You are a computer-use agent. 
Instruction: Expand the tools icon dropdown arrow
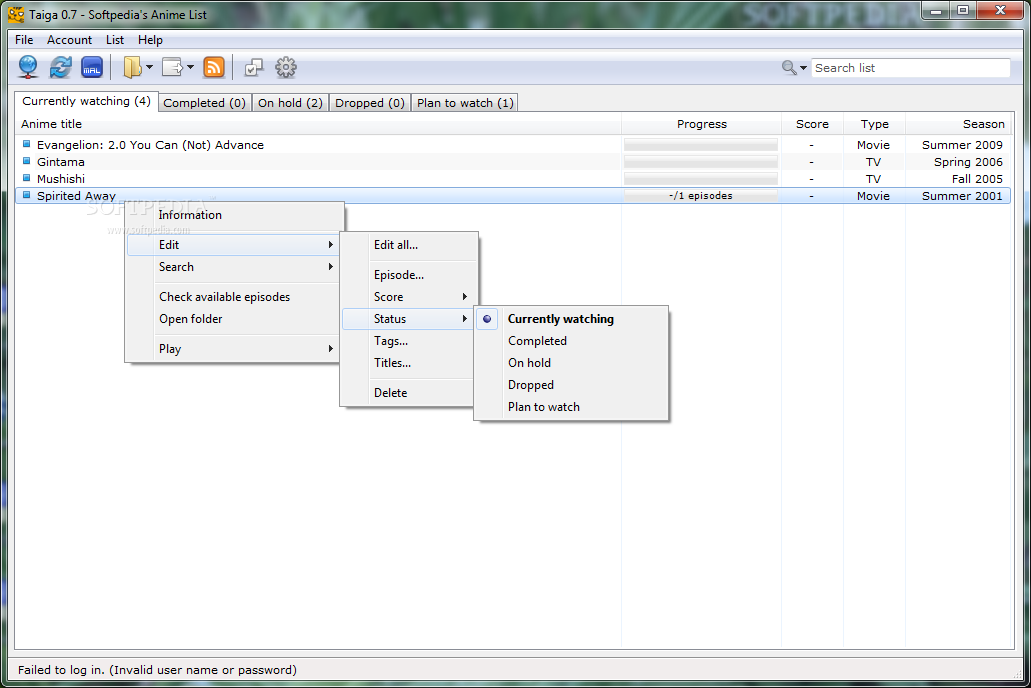[x=190, y=67]
